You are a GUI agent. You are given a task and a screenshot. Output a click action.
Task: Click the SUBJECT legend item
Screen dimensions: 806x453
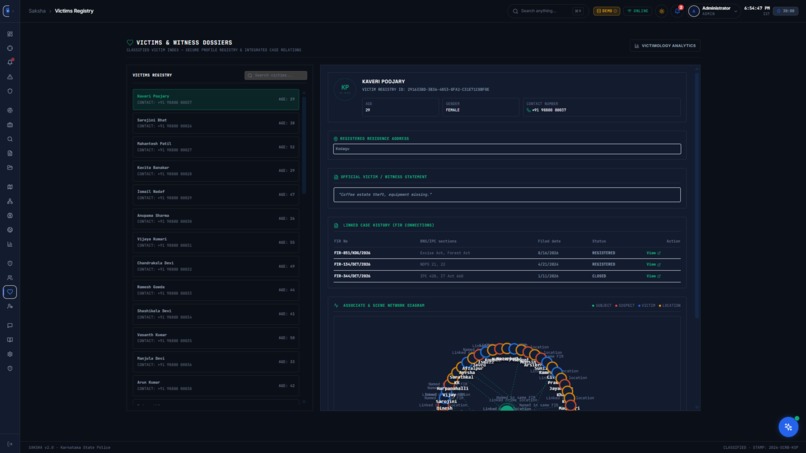pyautogui.click(x=601, y=305)
